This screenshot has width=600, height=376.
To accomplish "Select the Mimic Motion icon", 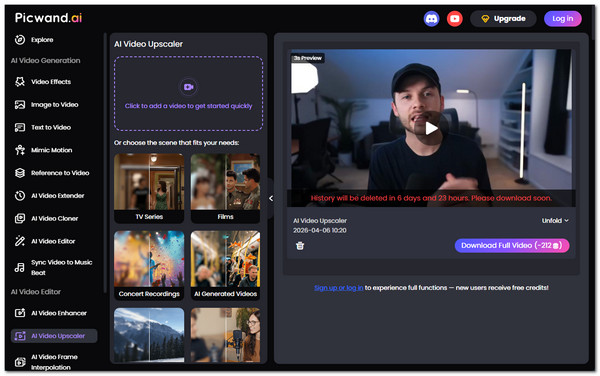I will [20, 150].
